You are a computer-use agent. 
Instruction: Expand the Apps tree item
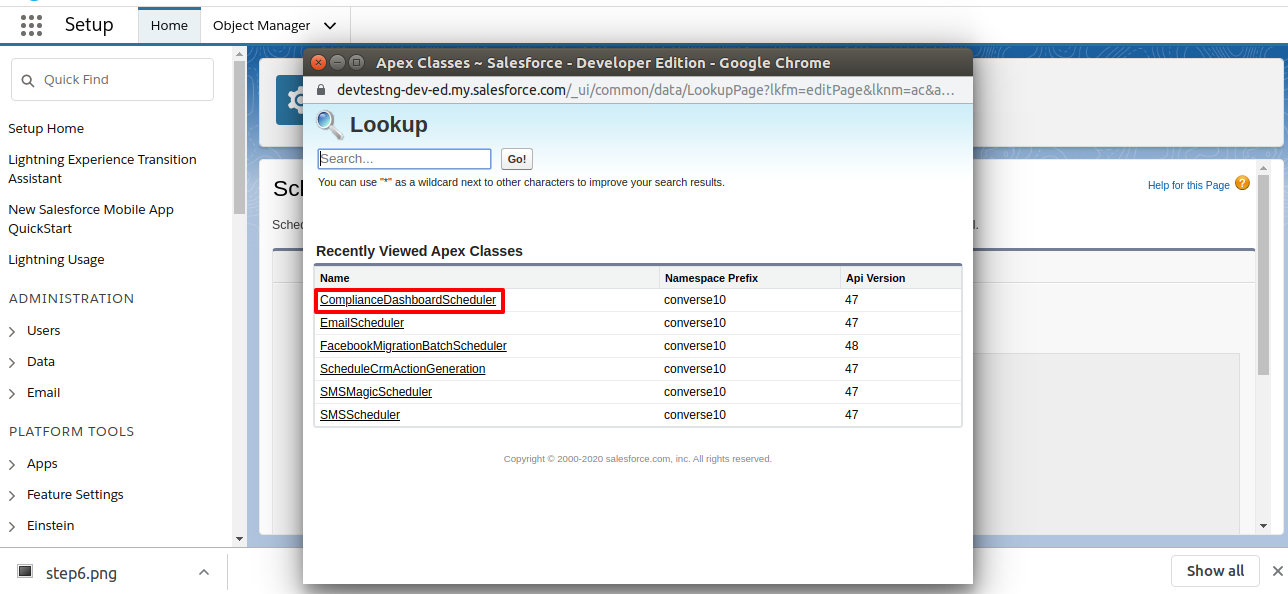(12, 464)
